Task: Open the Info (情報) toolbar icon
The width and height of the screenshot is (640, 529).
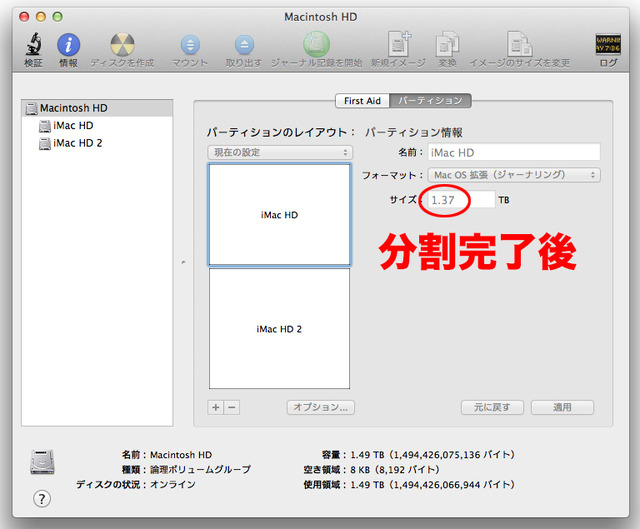Action: coord(68,45)
